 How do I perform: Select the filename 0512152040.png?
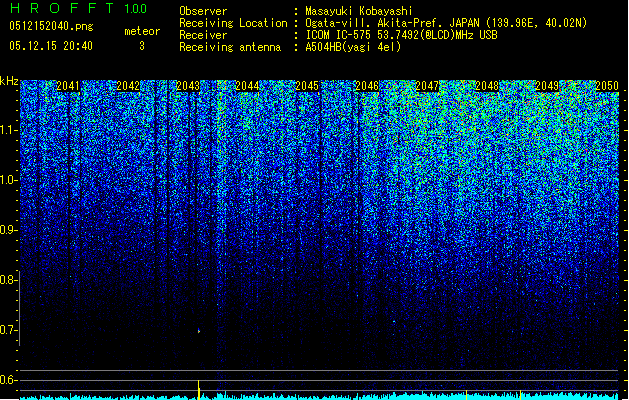pos(51,26)
